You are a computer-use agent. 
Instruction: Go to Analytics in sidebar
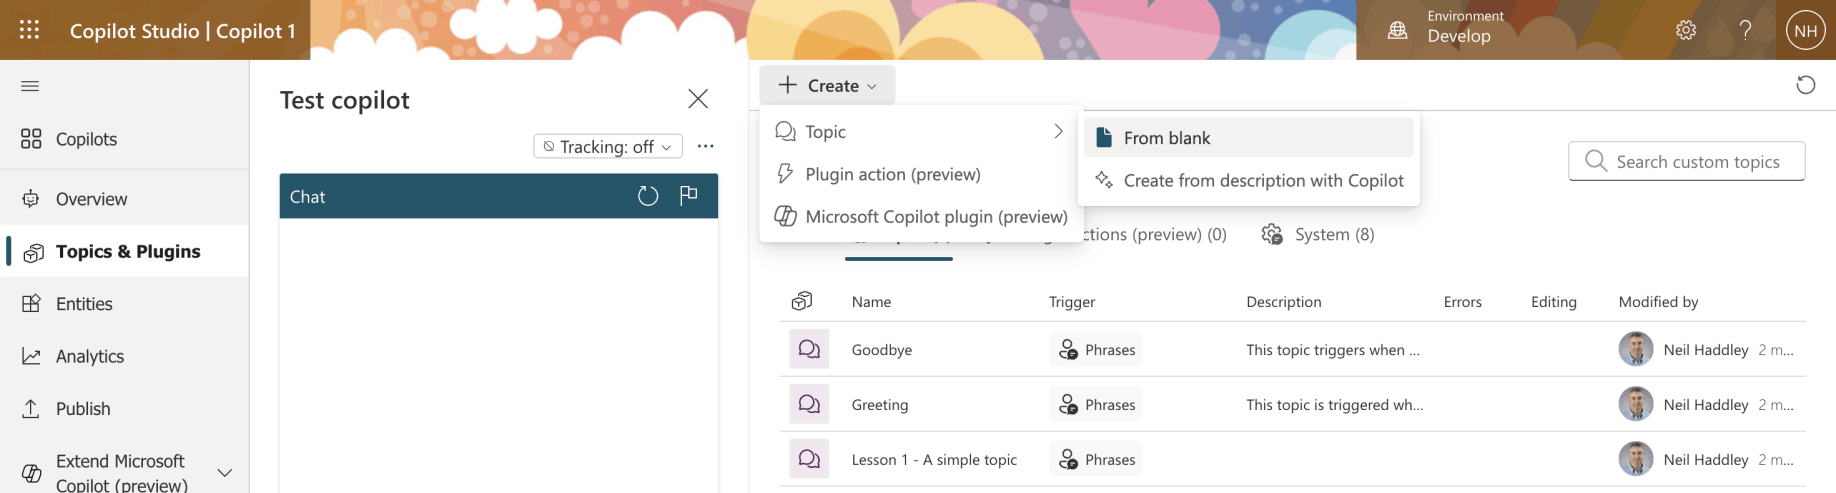[x=90, y=356]
